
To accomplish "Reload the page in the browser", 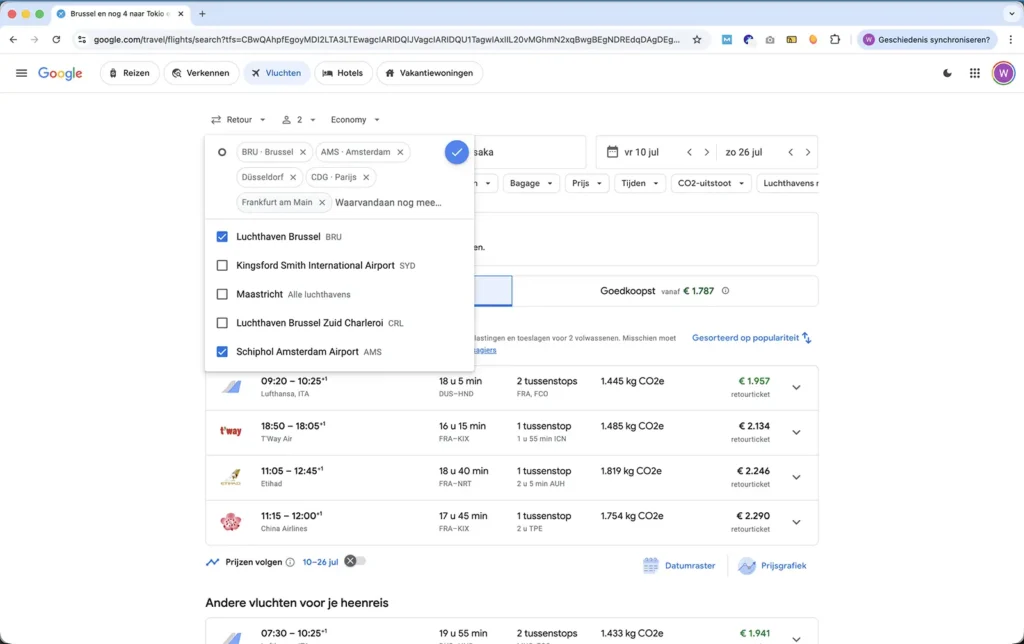I will pos(58,39).
